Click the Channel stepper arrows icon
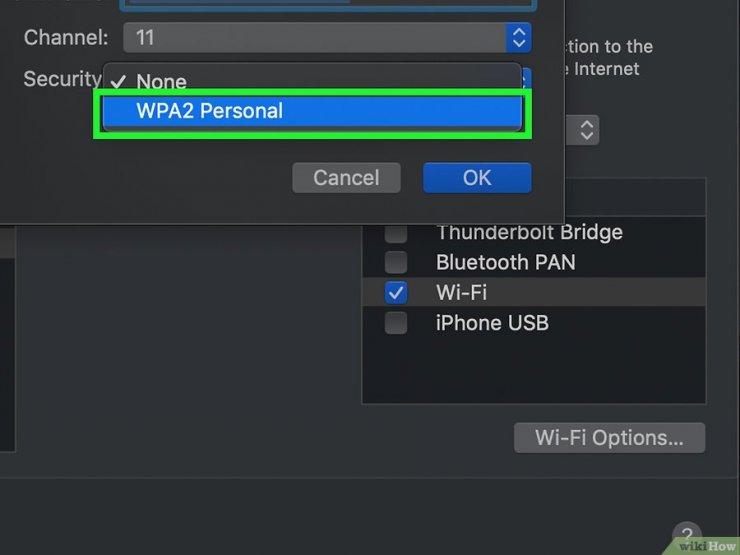 (x=519, y=38)
